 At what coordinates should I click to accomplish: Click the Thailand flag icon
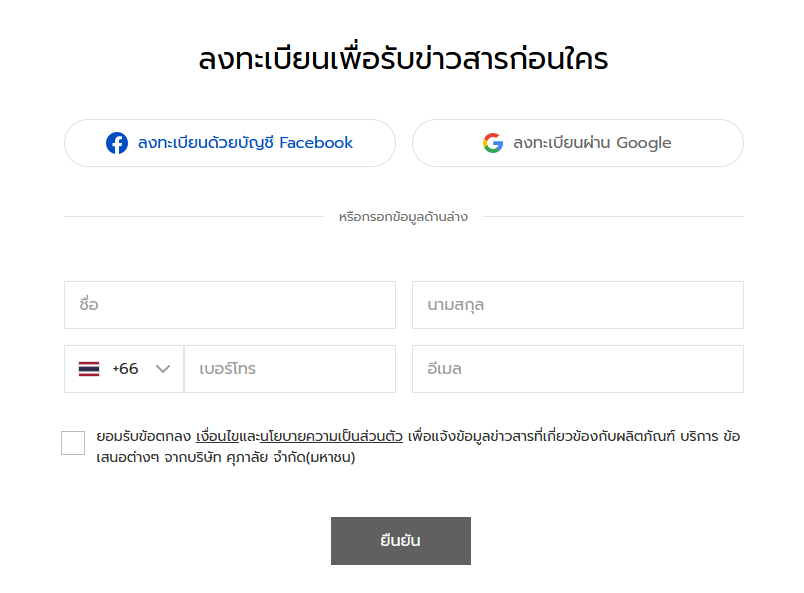coord(89,369)
